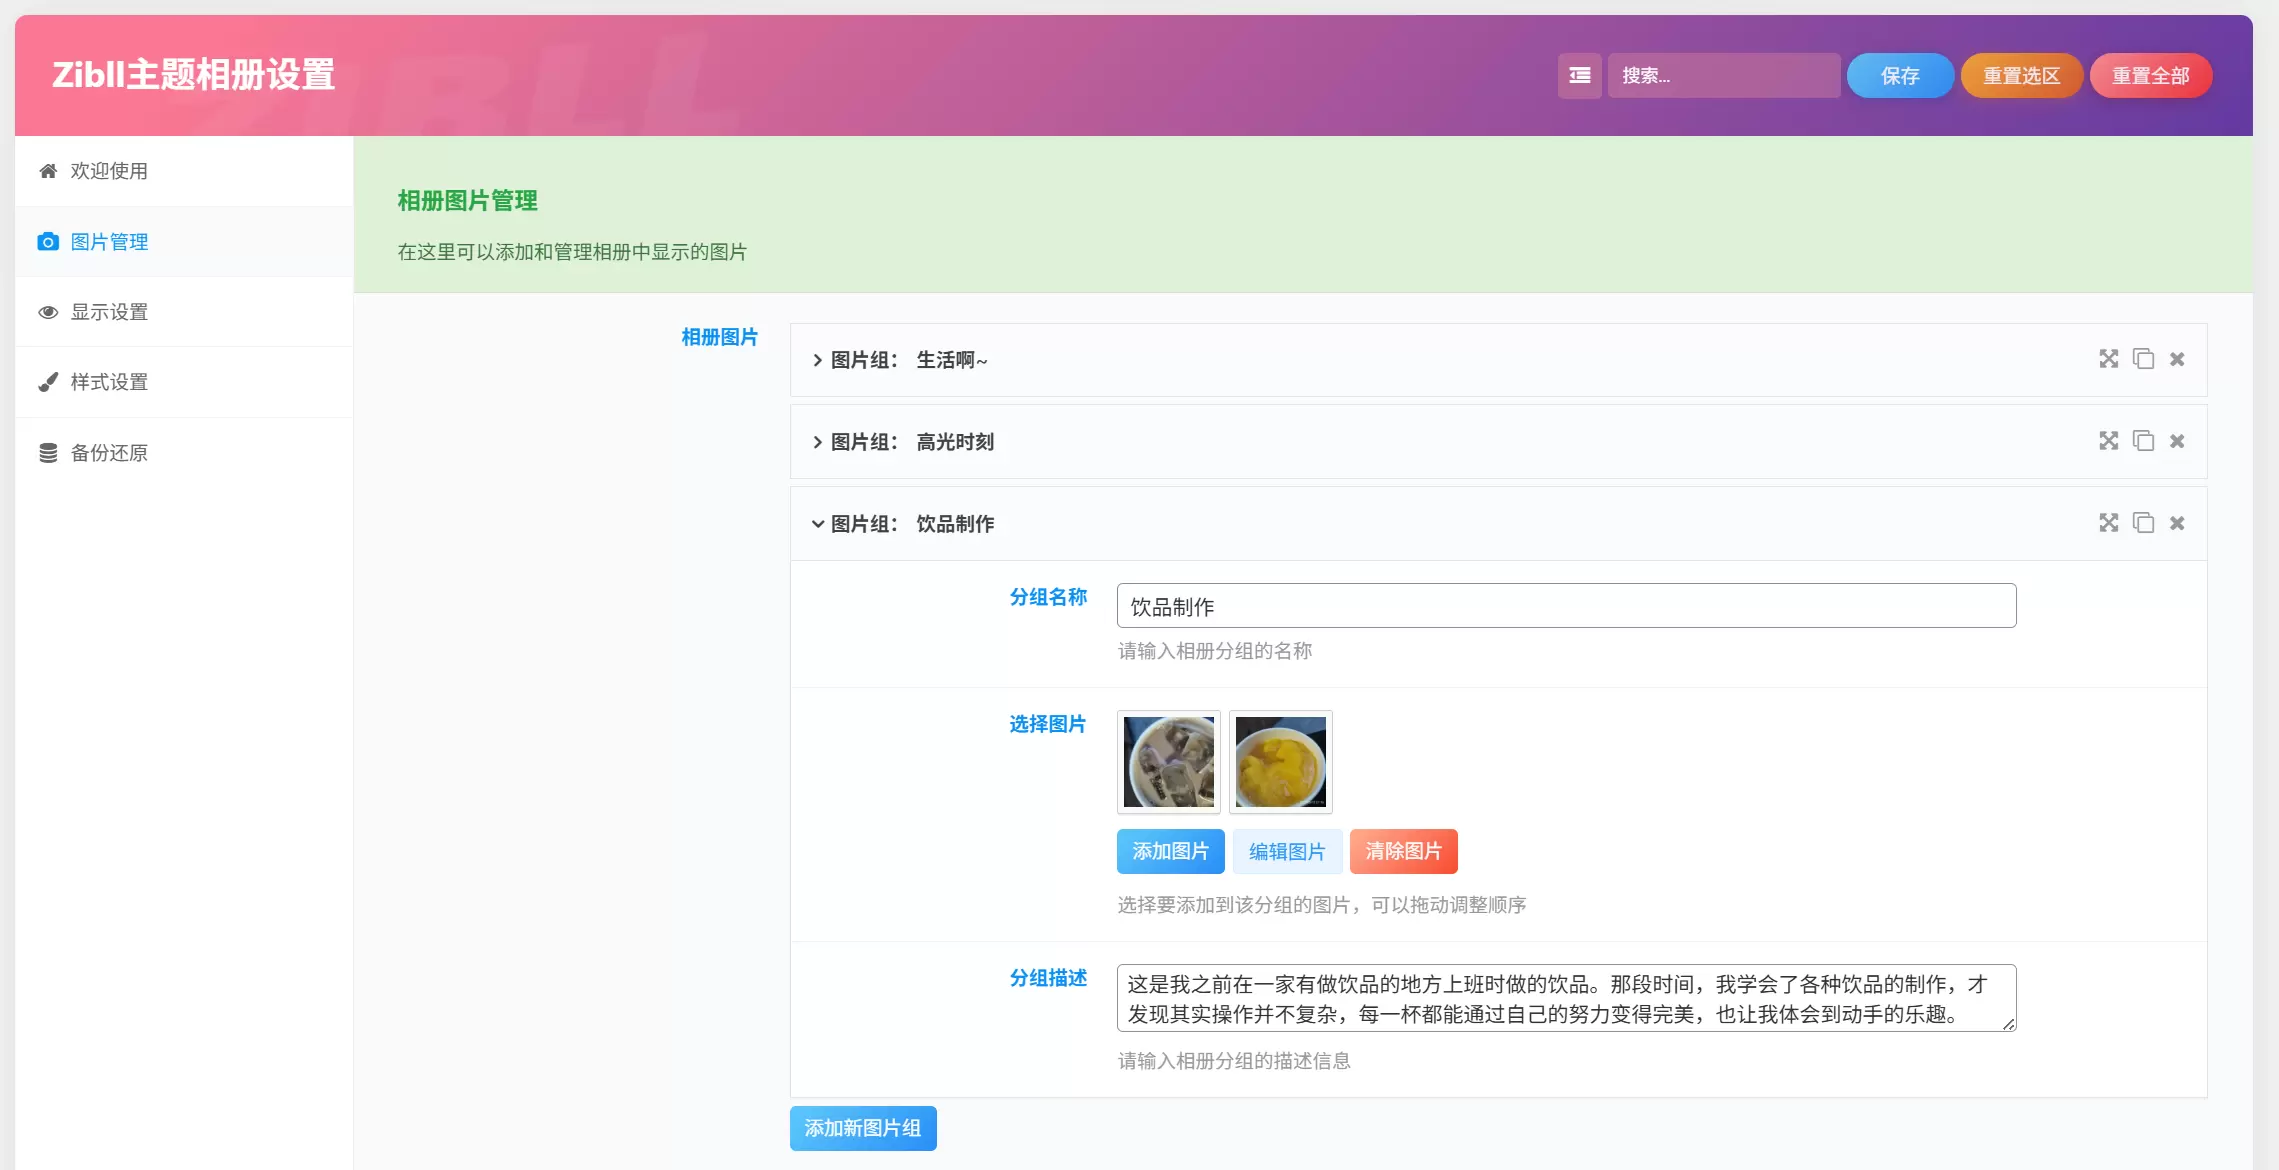Viewport: 2279px width, 1170px height.
Task: Expand the 生活啊~ group chevron
Action: (x=817, y=360)
